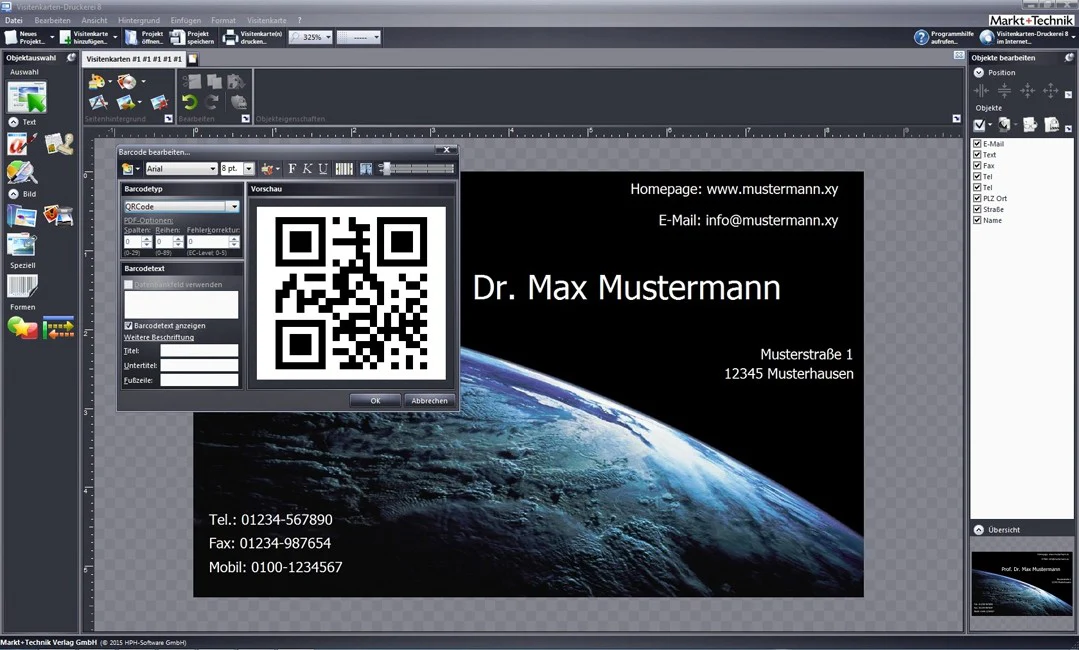Click Visitenkarte(n) drucken printer icon
Image resolution: width=1079 pixels, height=650 pixels.
[x=230, y=37]
